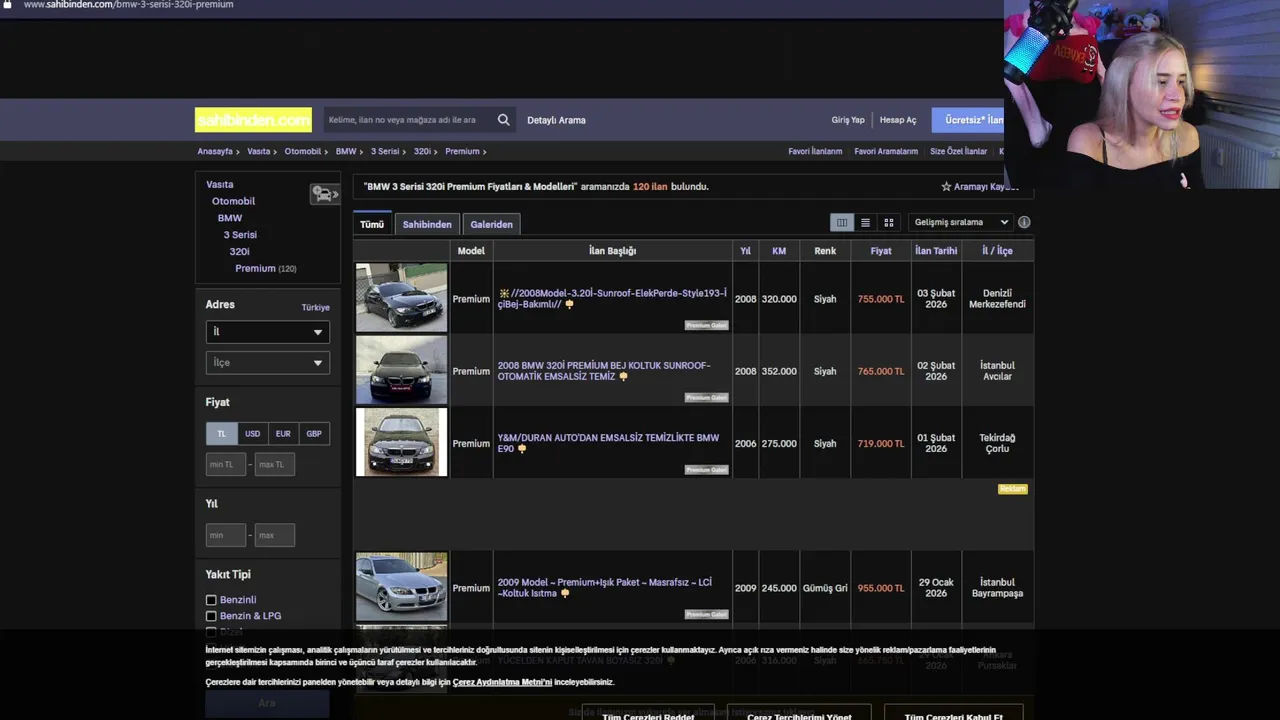Click the Türkiye address link
The image size is (1280, 720).
[x=315, y=308]
